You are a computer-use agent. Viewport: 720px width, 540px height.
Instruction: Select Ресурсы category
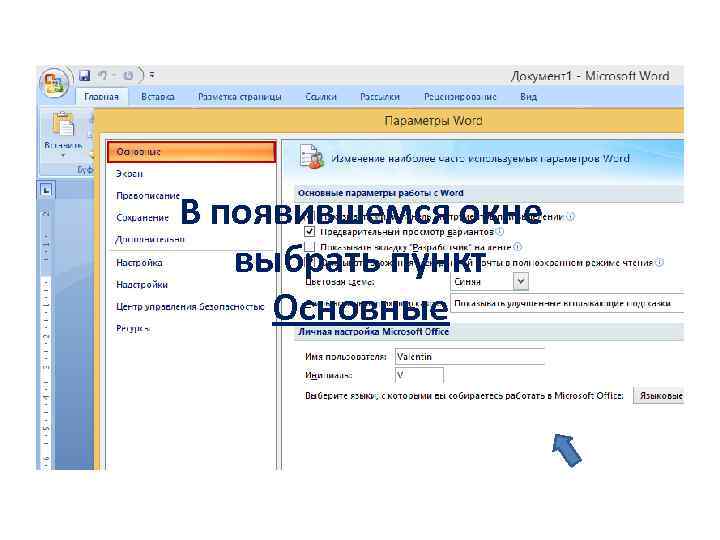click(191, 328)
